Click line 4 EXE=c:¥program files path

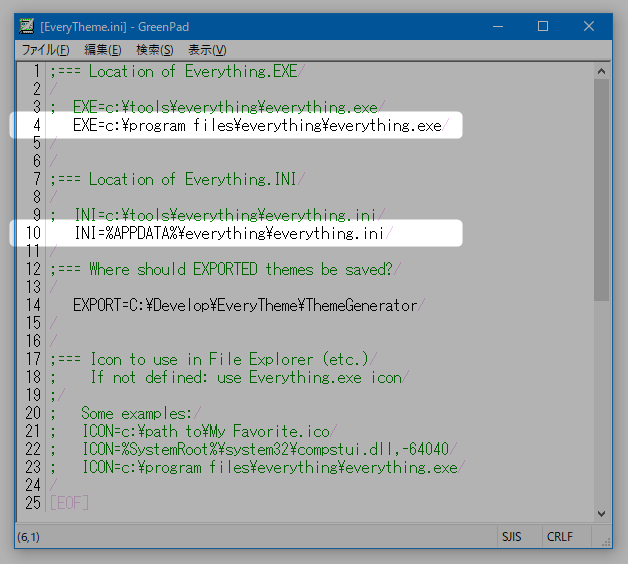coord(257,125)
